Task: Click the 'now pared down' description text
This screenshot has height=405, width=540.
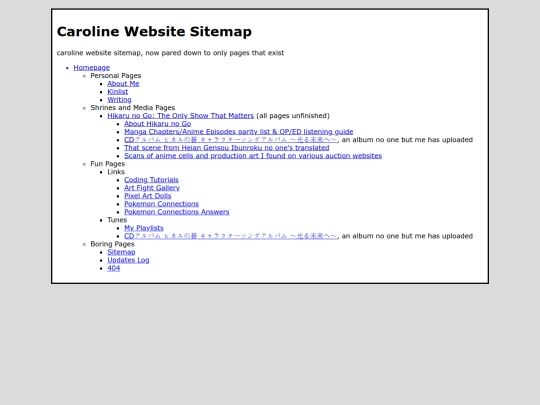Action: [x=170, y=53]
